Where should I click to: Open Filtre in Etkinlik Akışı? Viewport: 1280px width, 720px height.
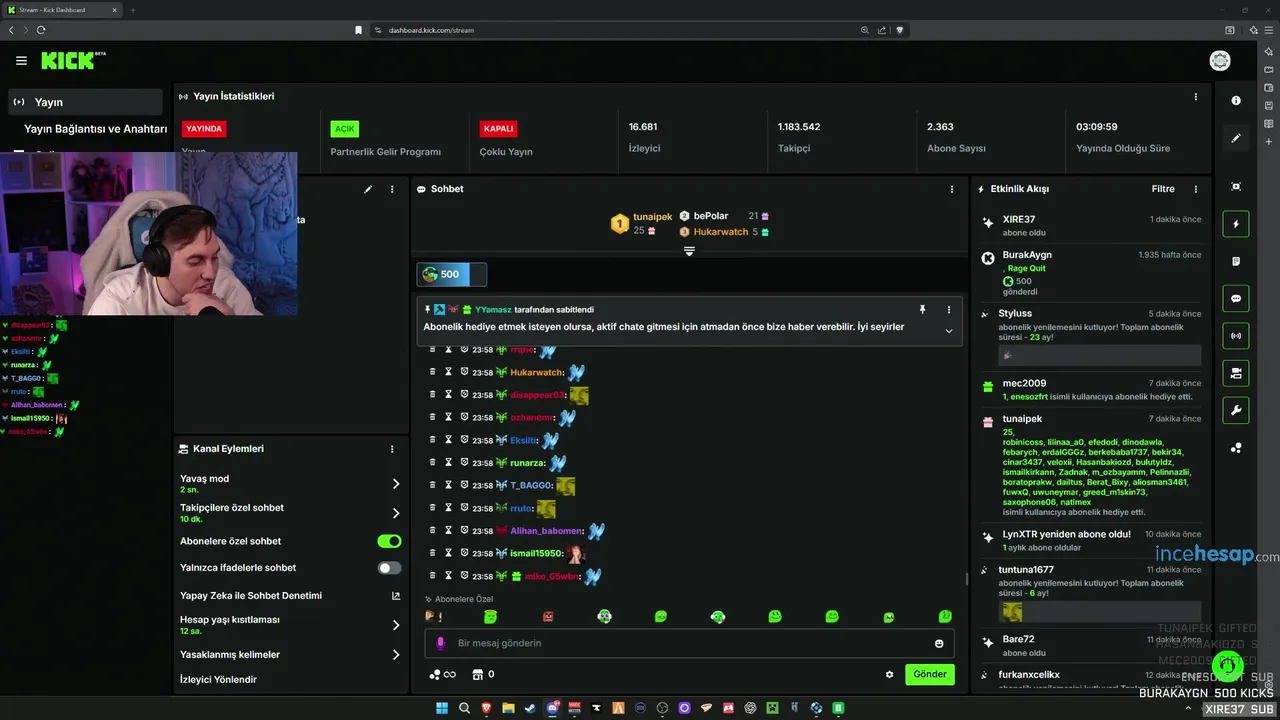[x=1163, y=189]
